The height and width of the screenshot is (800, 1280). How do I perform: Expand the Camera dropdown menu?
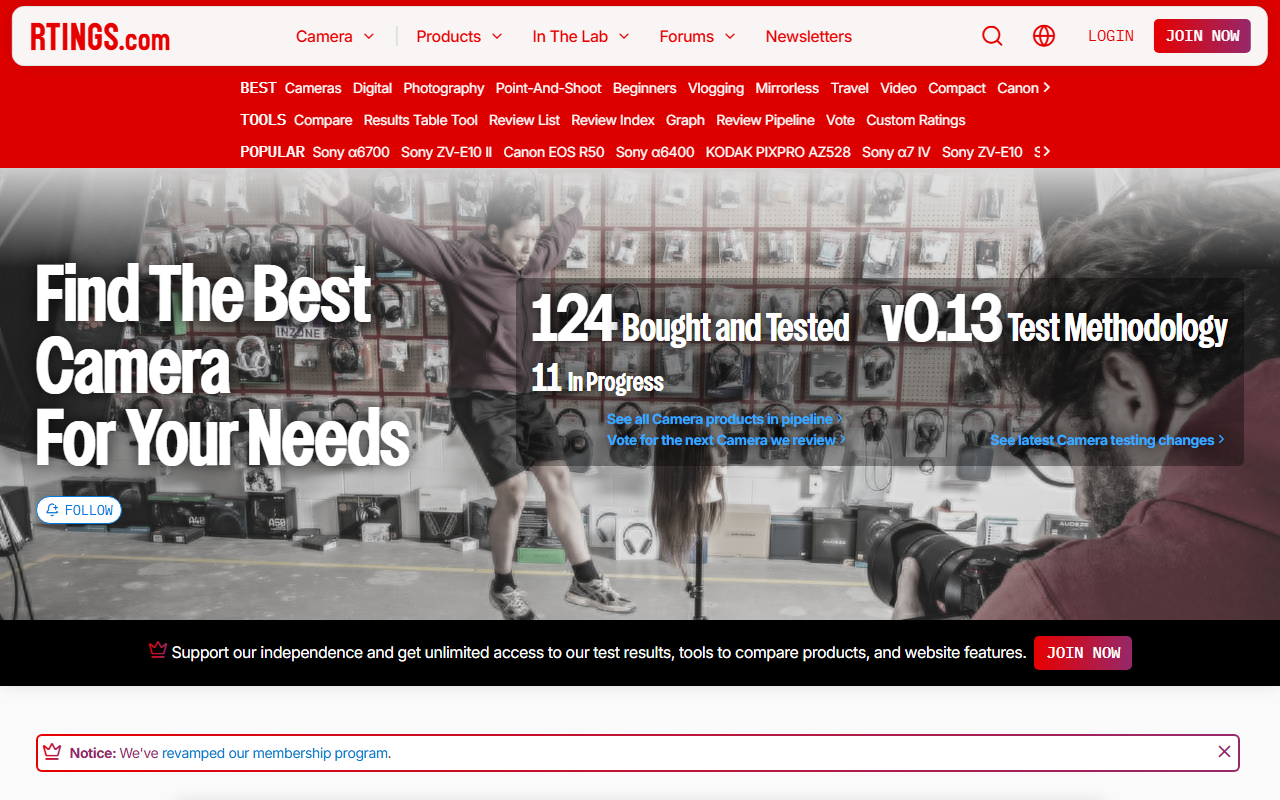click(335, 36)
